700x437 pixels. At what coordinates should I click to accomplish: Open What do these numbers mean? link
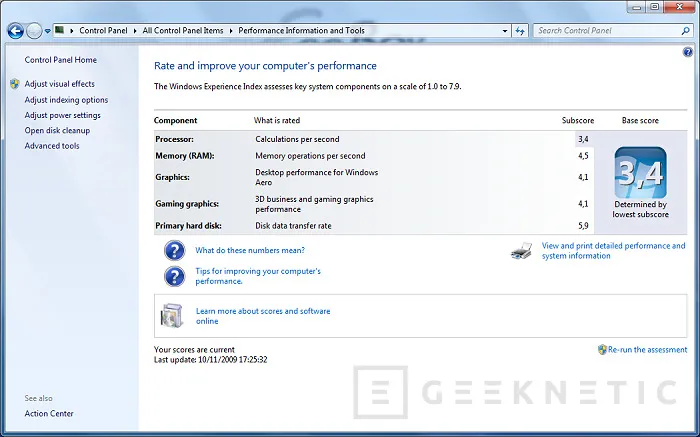pos(250,250)
